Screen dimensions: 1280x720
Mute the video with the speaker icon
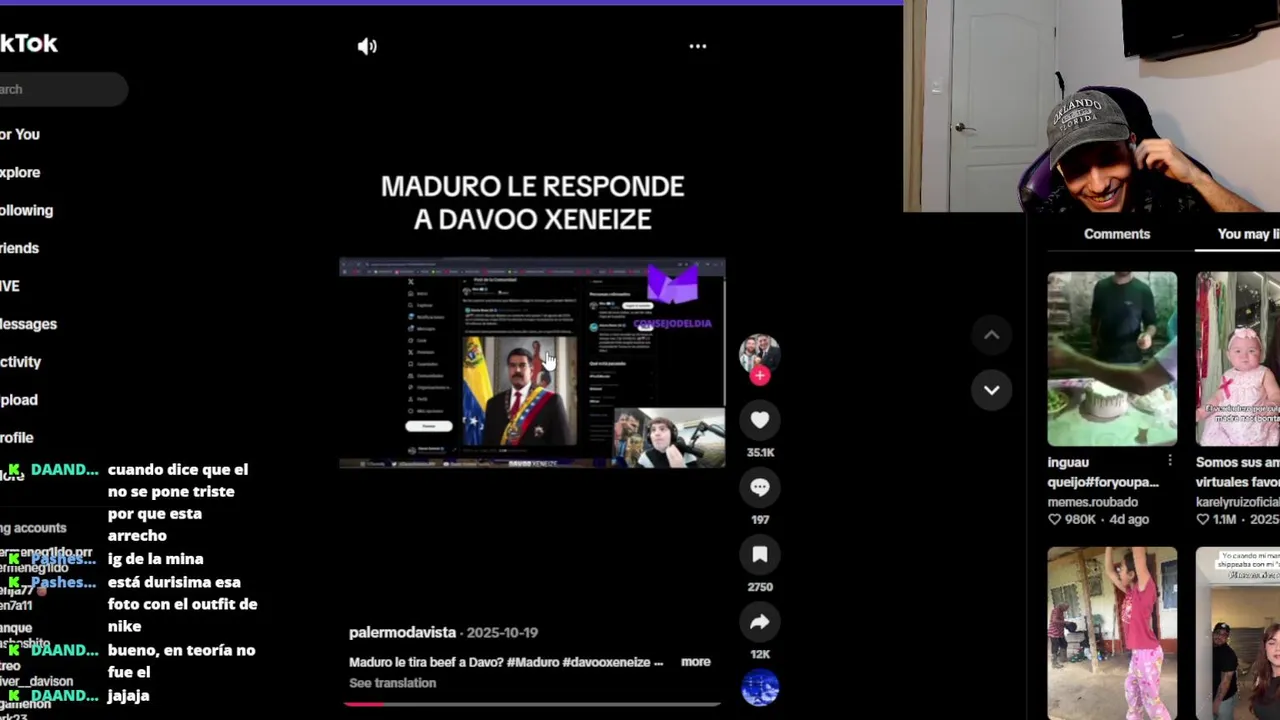(367, 46)
